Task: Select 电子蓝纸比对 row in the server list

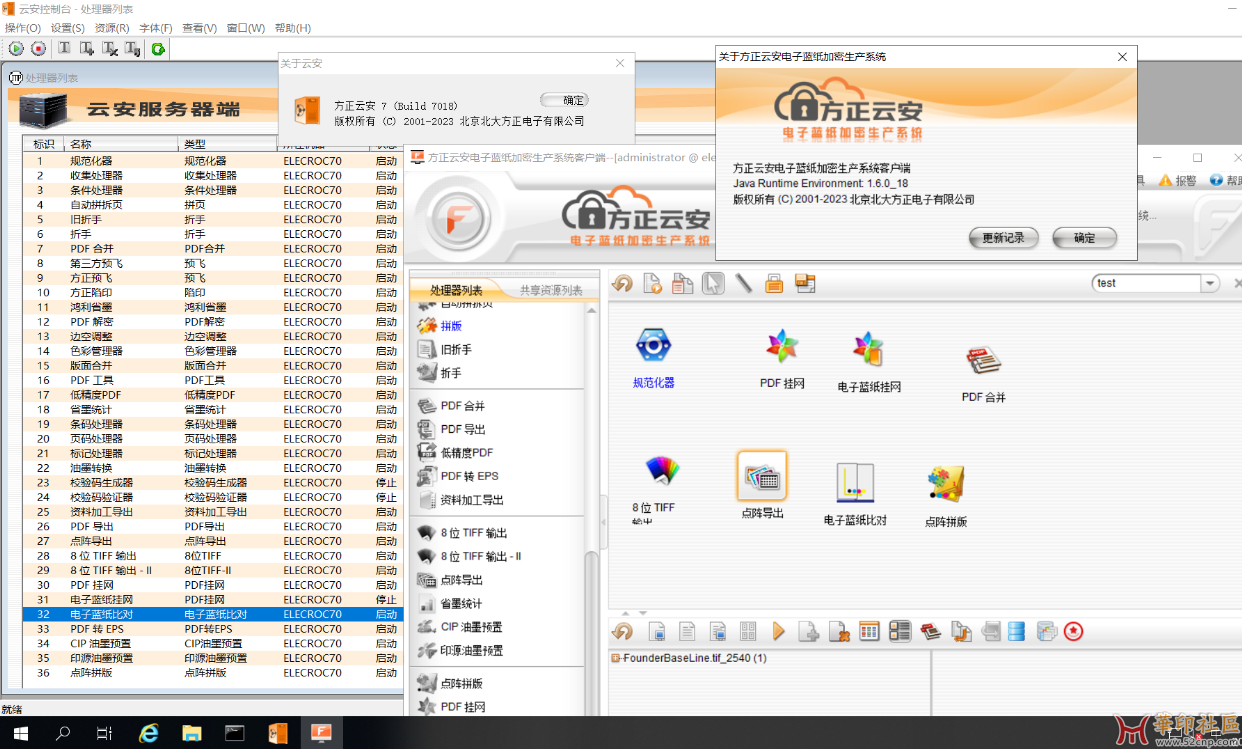Action: tap(101, 614)
